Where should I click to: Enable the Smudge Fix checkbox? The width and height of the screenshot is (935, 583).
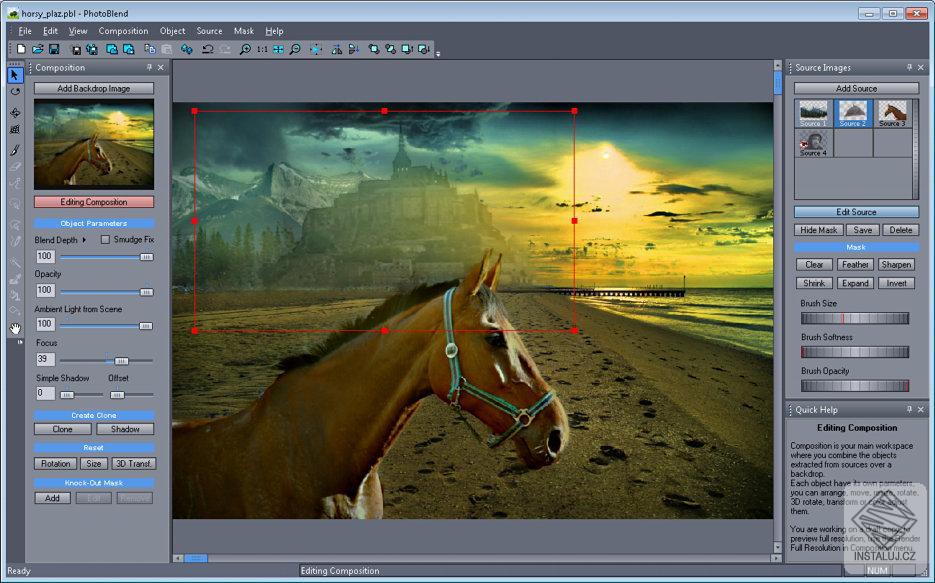point(105,240)
